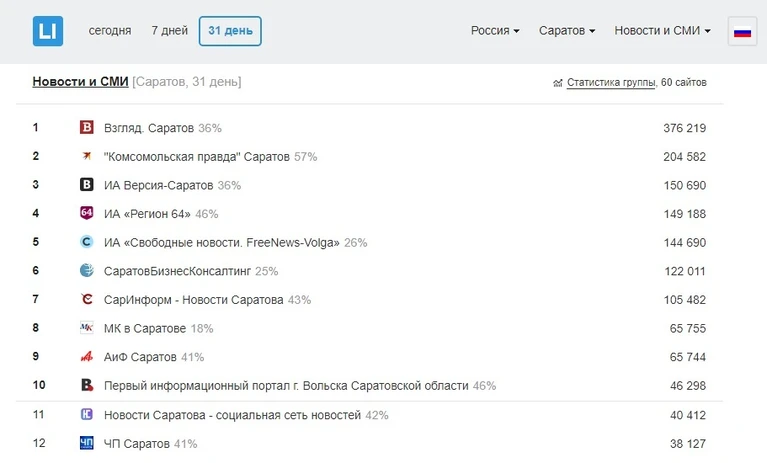This screenshot has width=767, height=463.
Task: Click the Russian flag language button
Action: pos(742,31)
